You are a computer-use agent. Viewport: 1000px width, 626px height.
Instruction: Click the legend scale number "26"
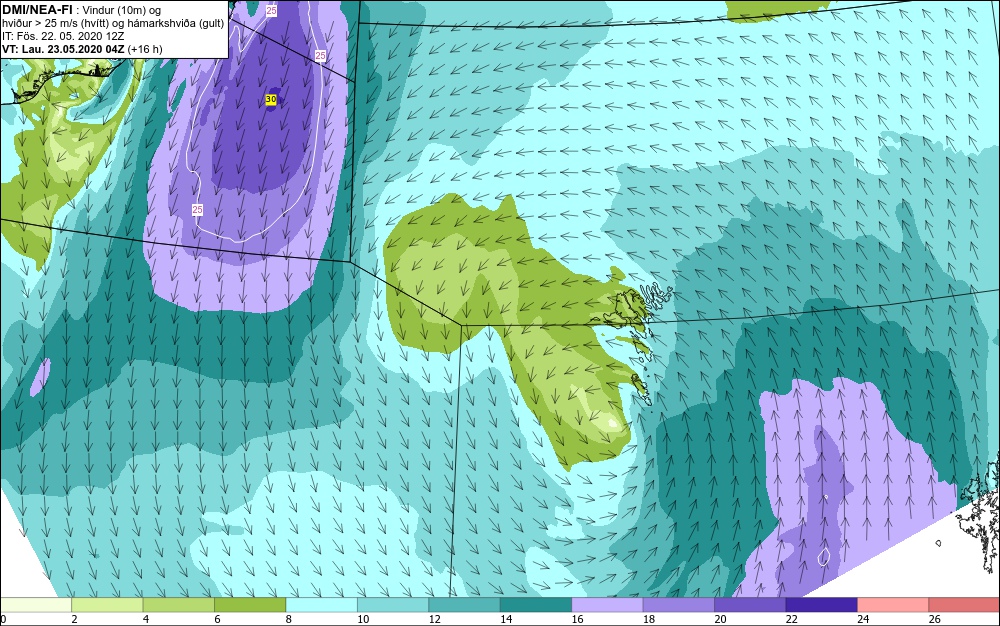point(934,619)
